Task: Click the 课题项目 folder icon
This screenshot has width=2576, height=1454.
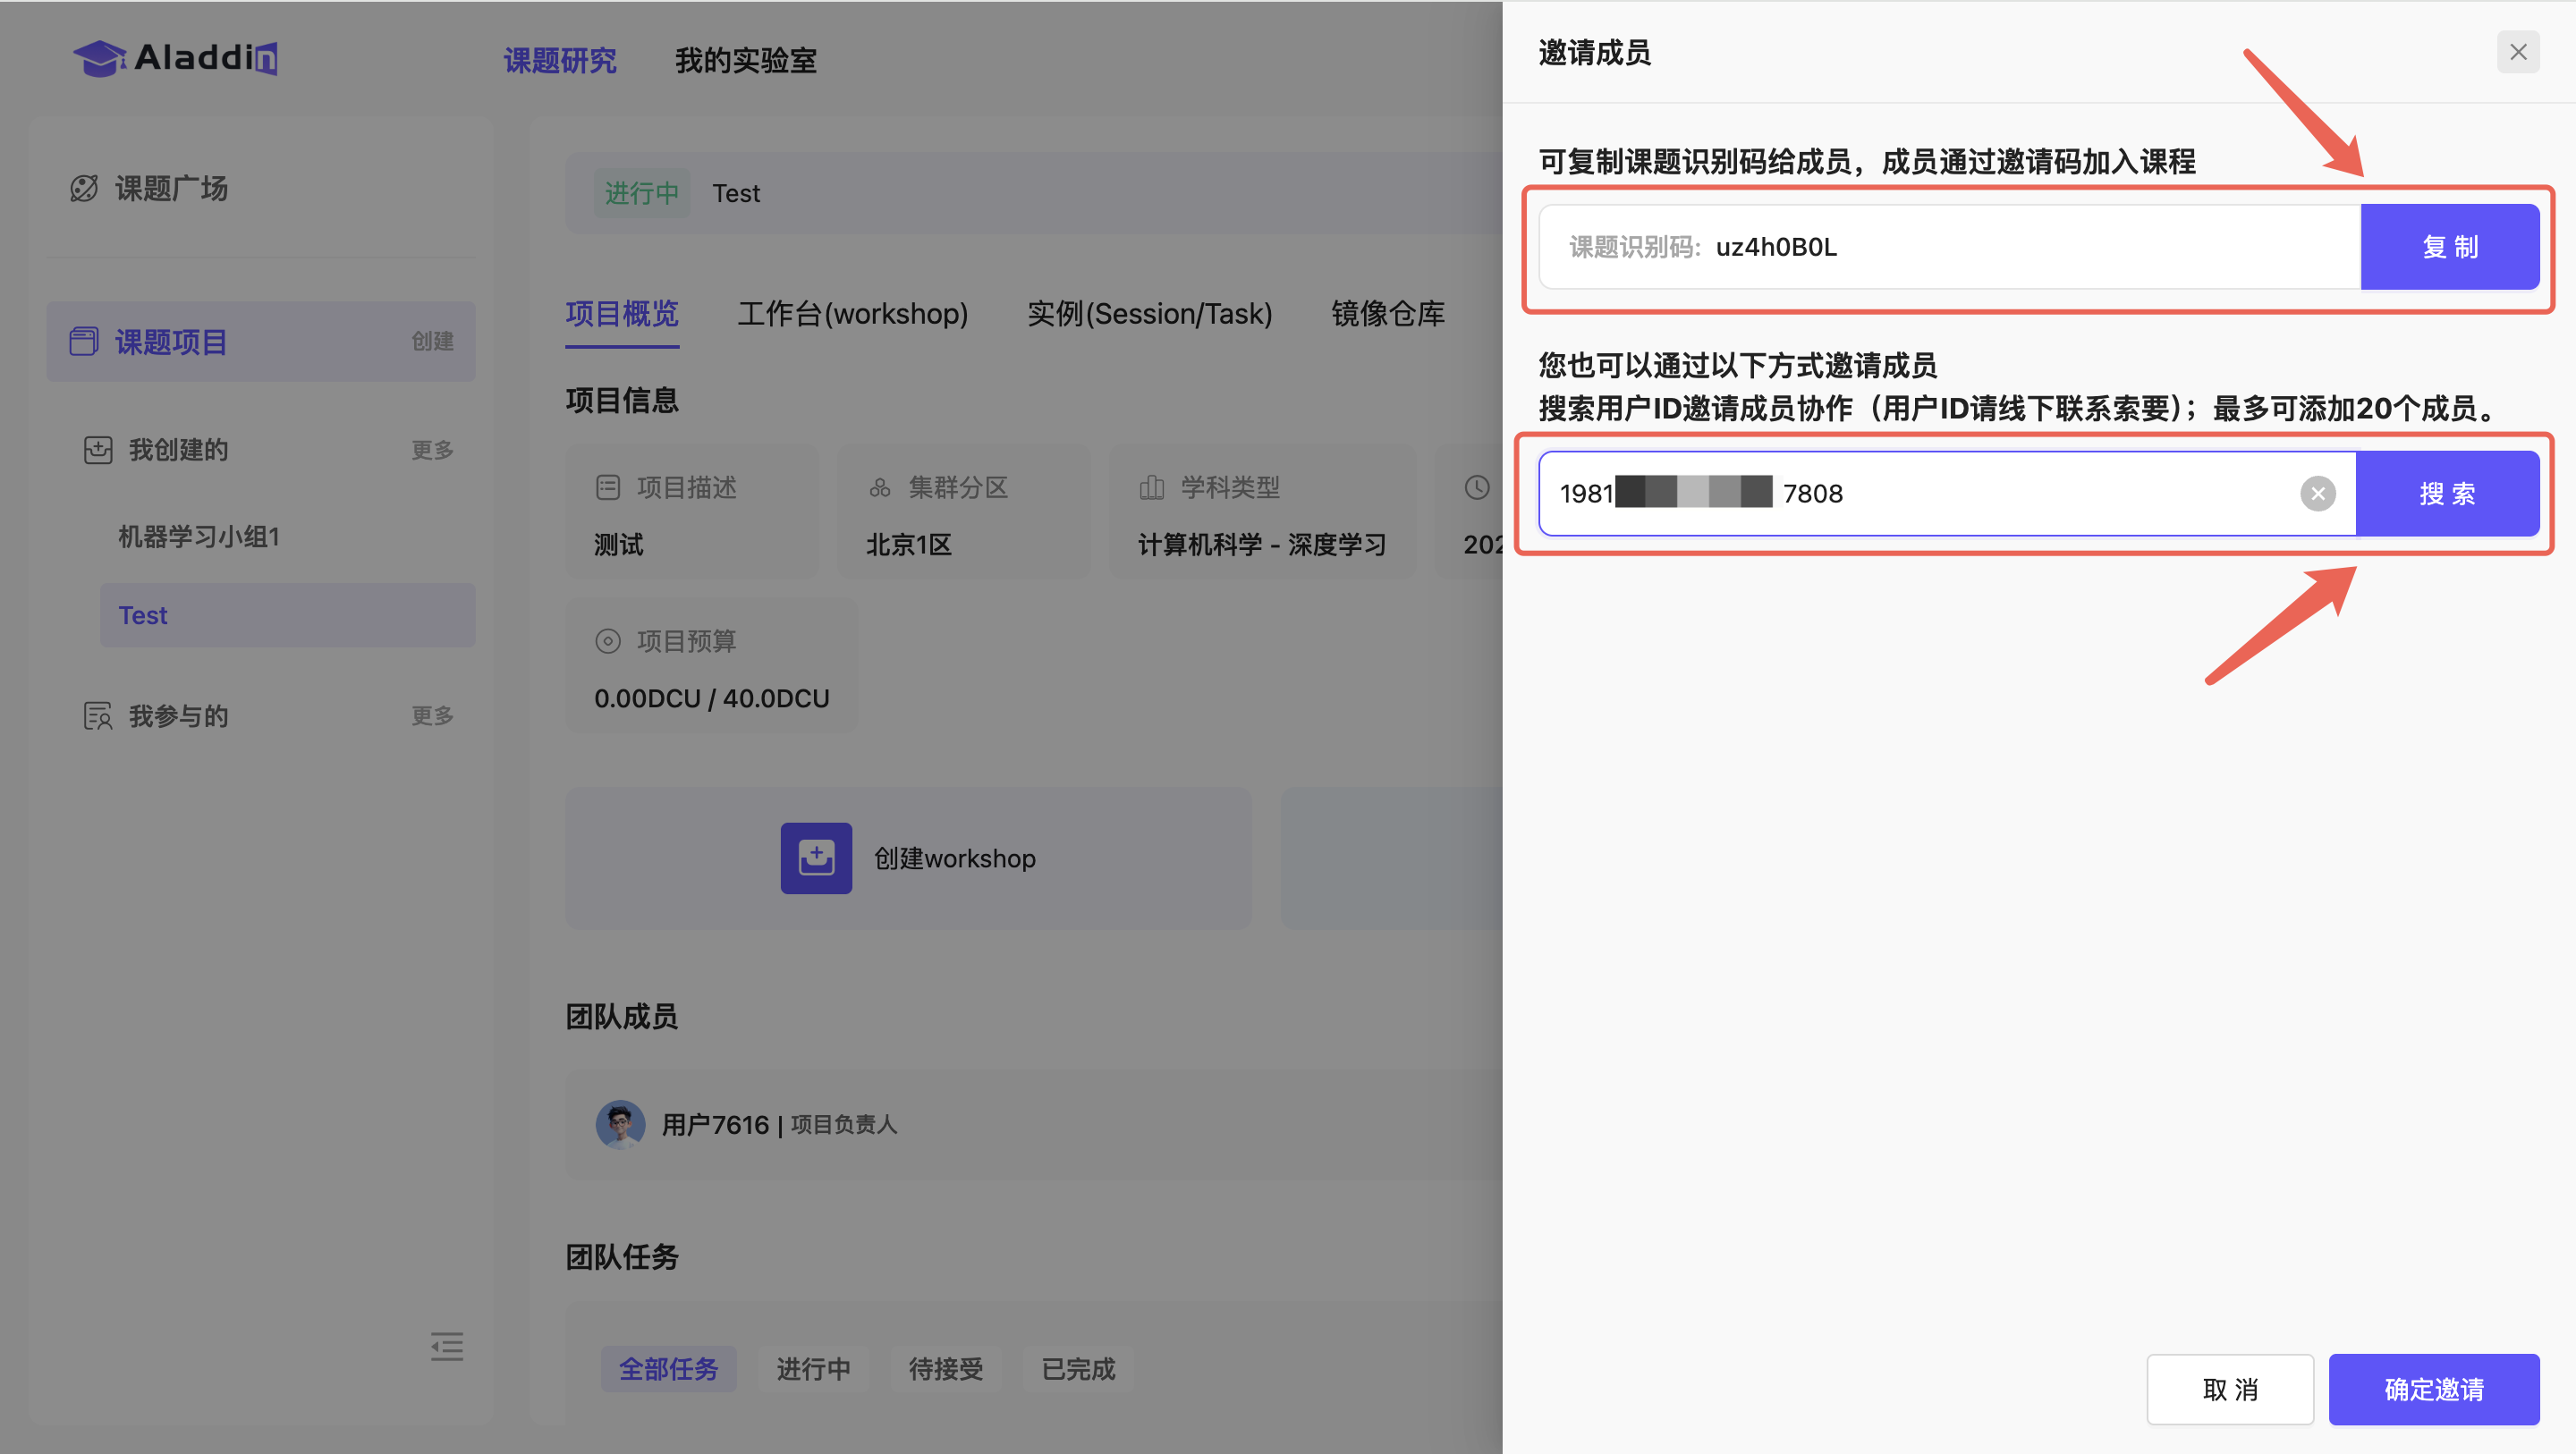Action: click(x=84, y=341)
